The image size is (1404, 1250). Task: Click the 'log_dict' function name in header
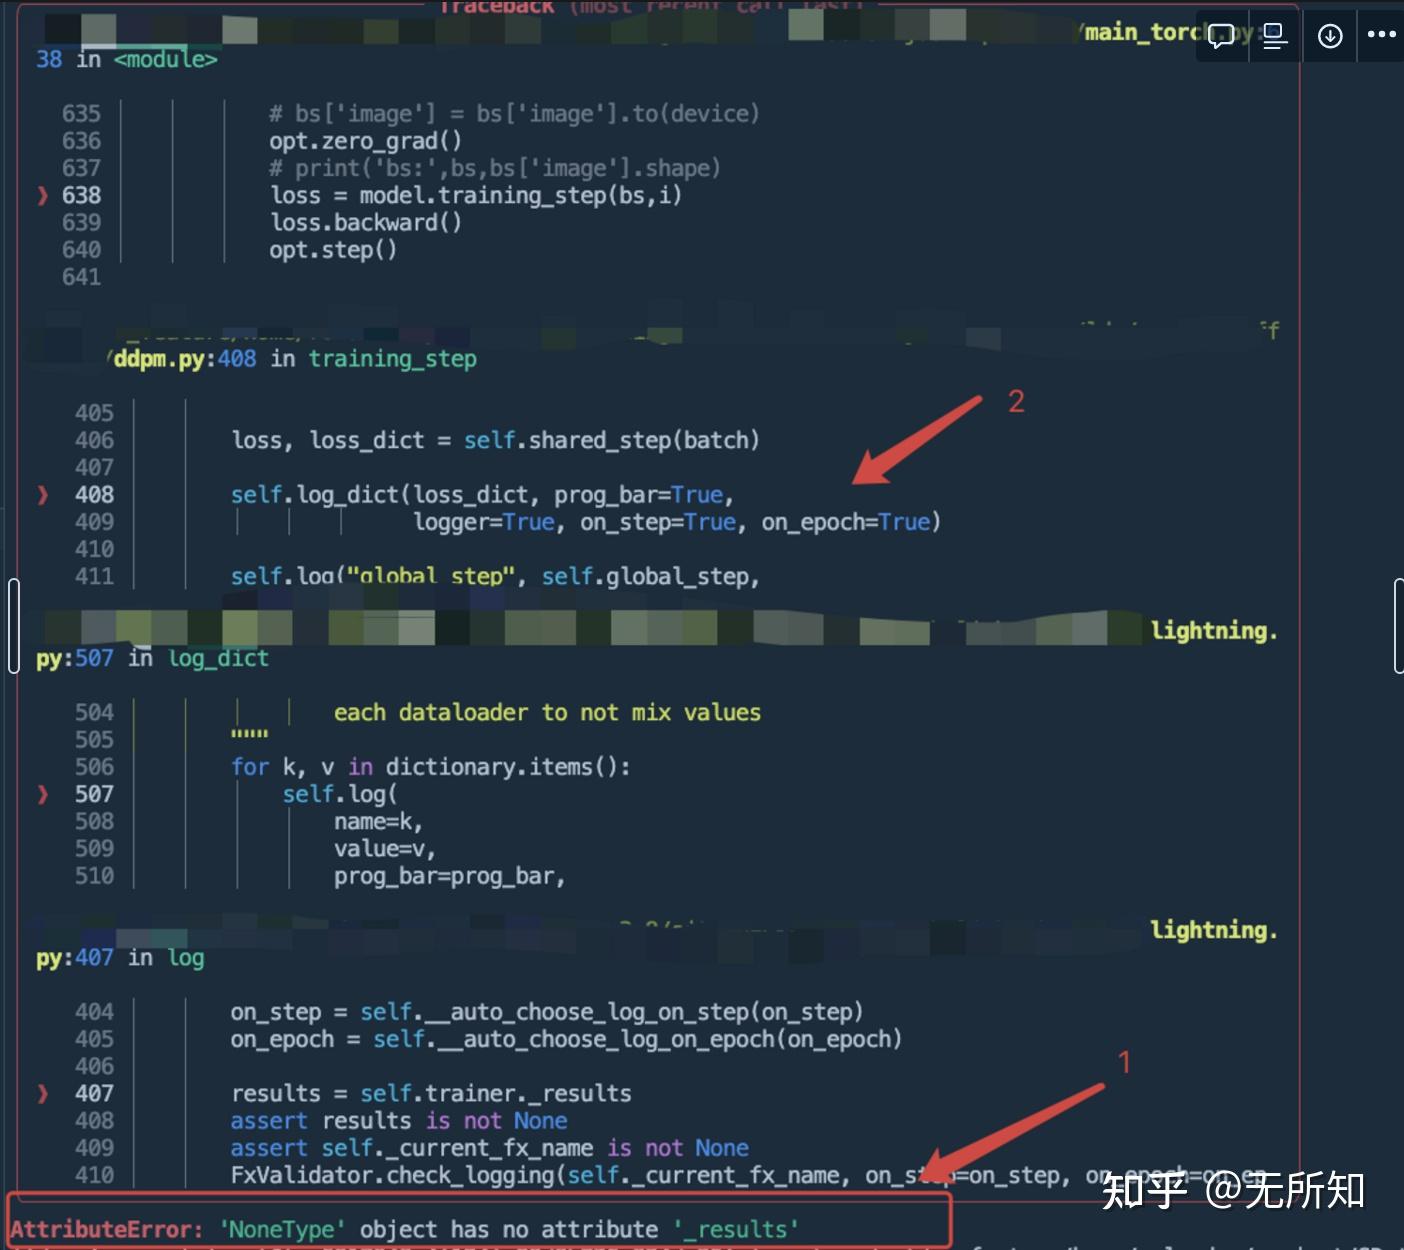pyautogui.click(x=218, y=658)
